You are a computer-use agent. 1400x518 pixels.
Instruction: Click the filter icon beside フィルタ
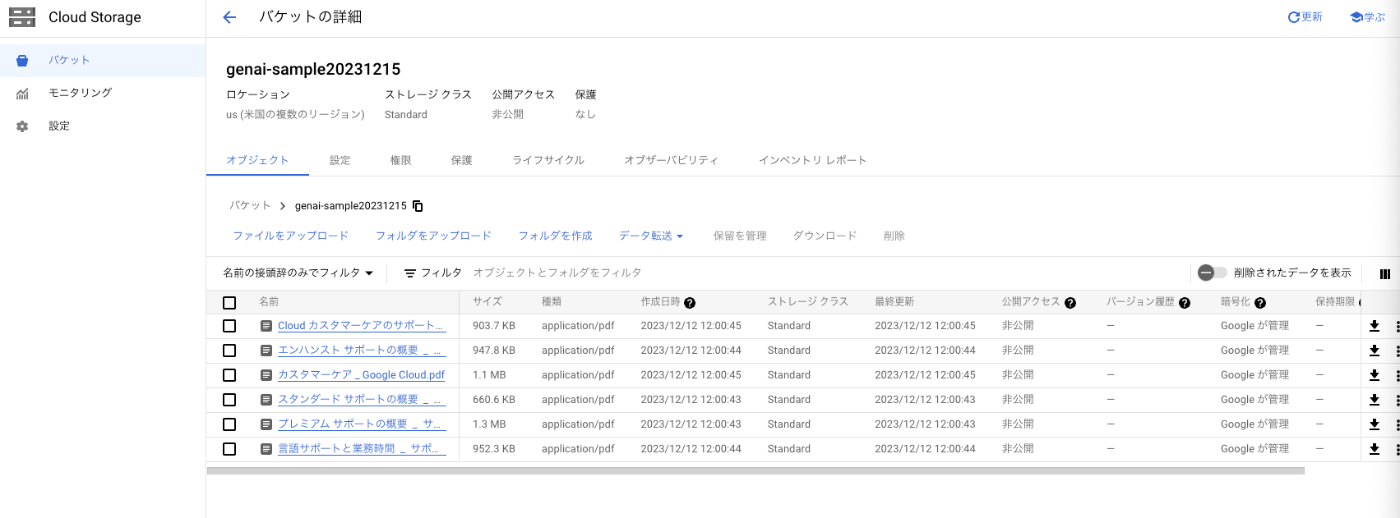point(410,273)
